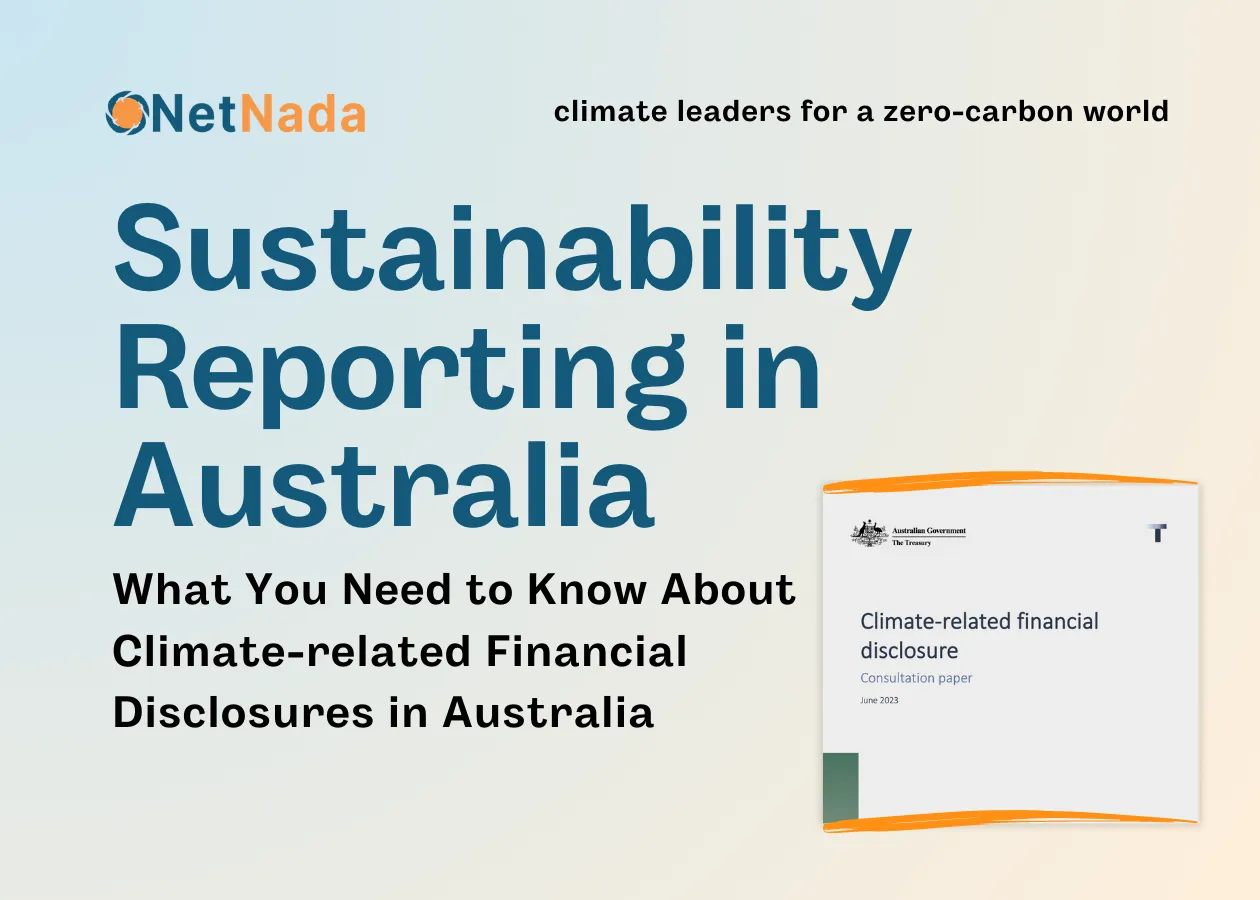Select the Australian Government coat of arms emblem
This screenshot has height=900, width=1260.
[x=870, y=530]
